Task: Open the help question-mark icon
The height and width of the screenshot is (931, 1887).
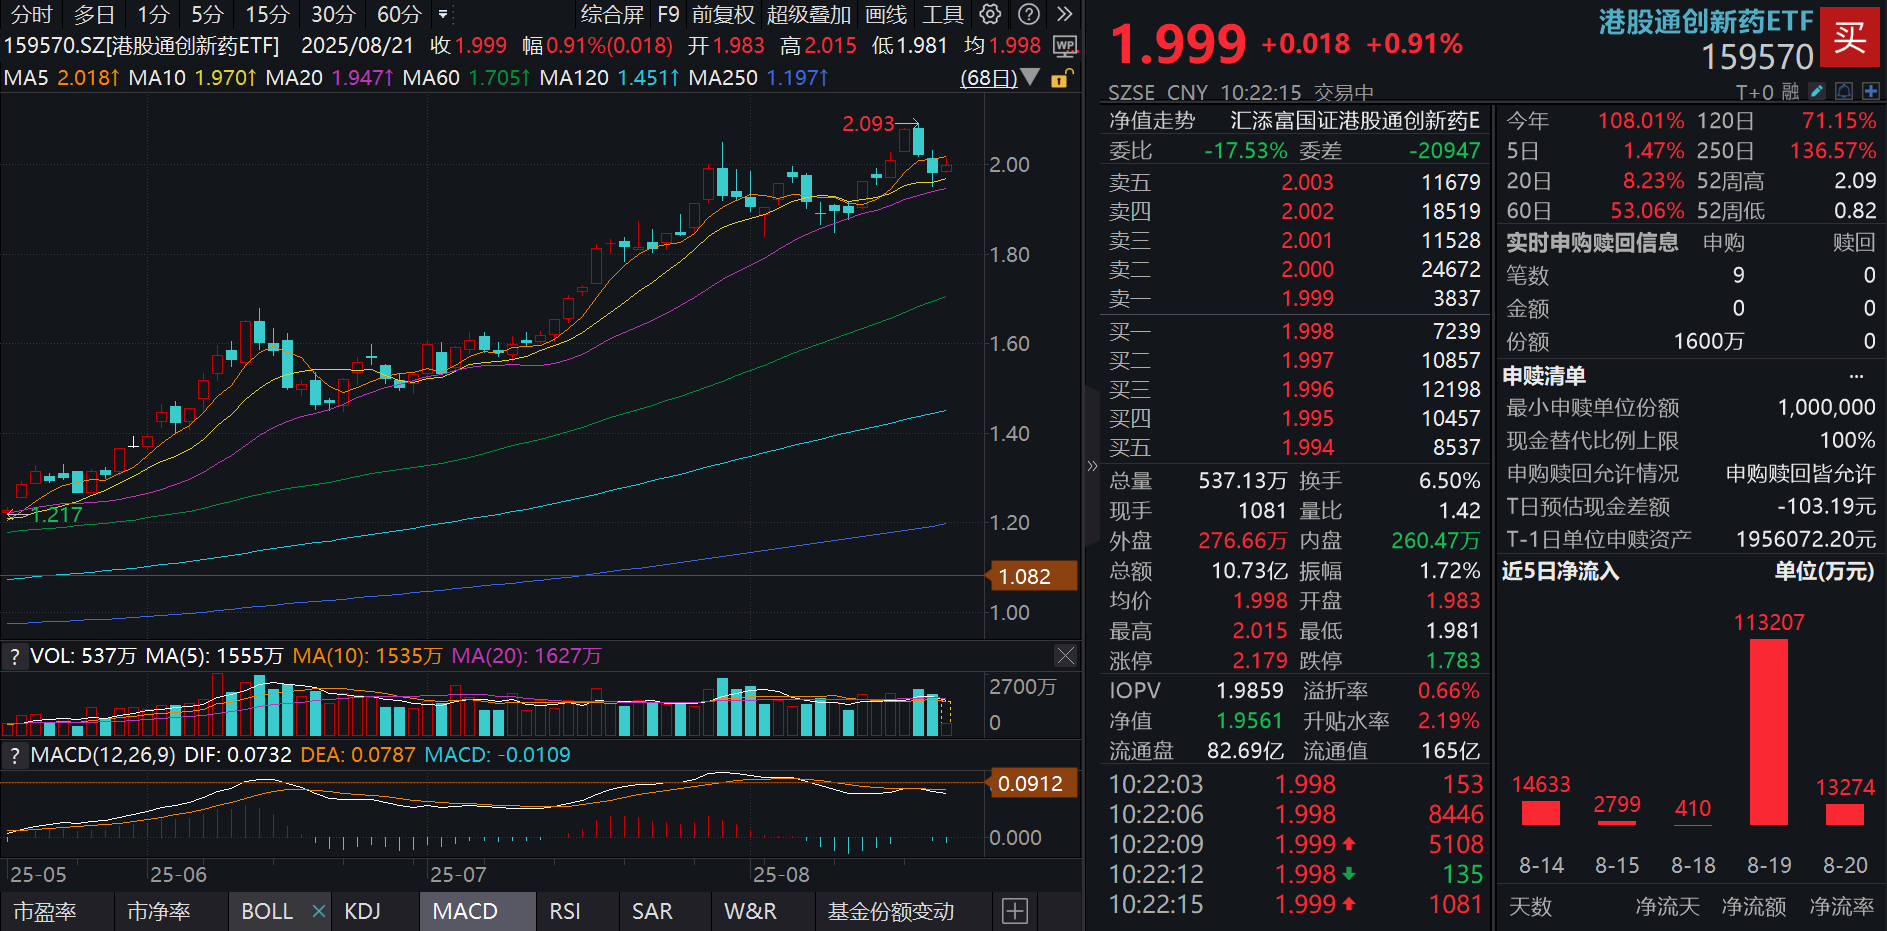Action: tap(1029, 14)
